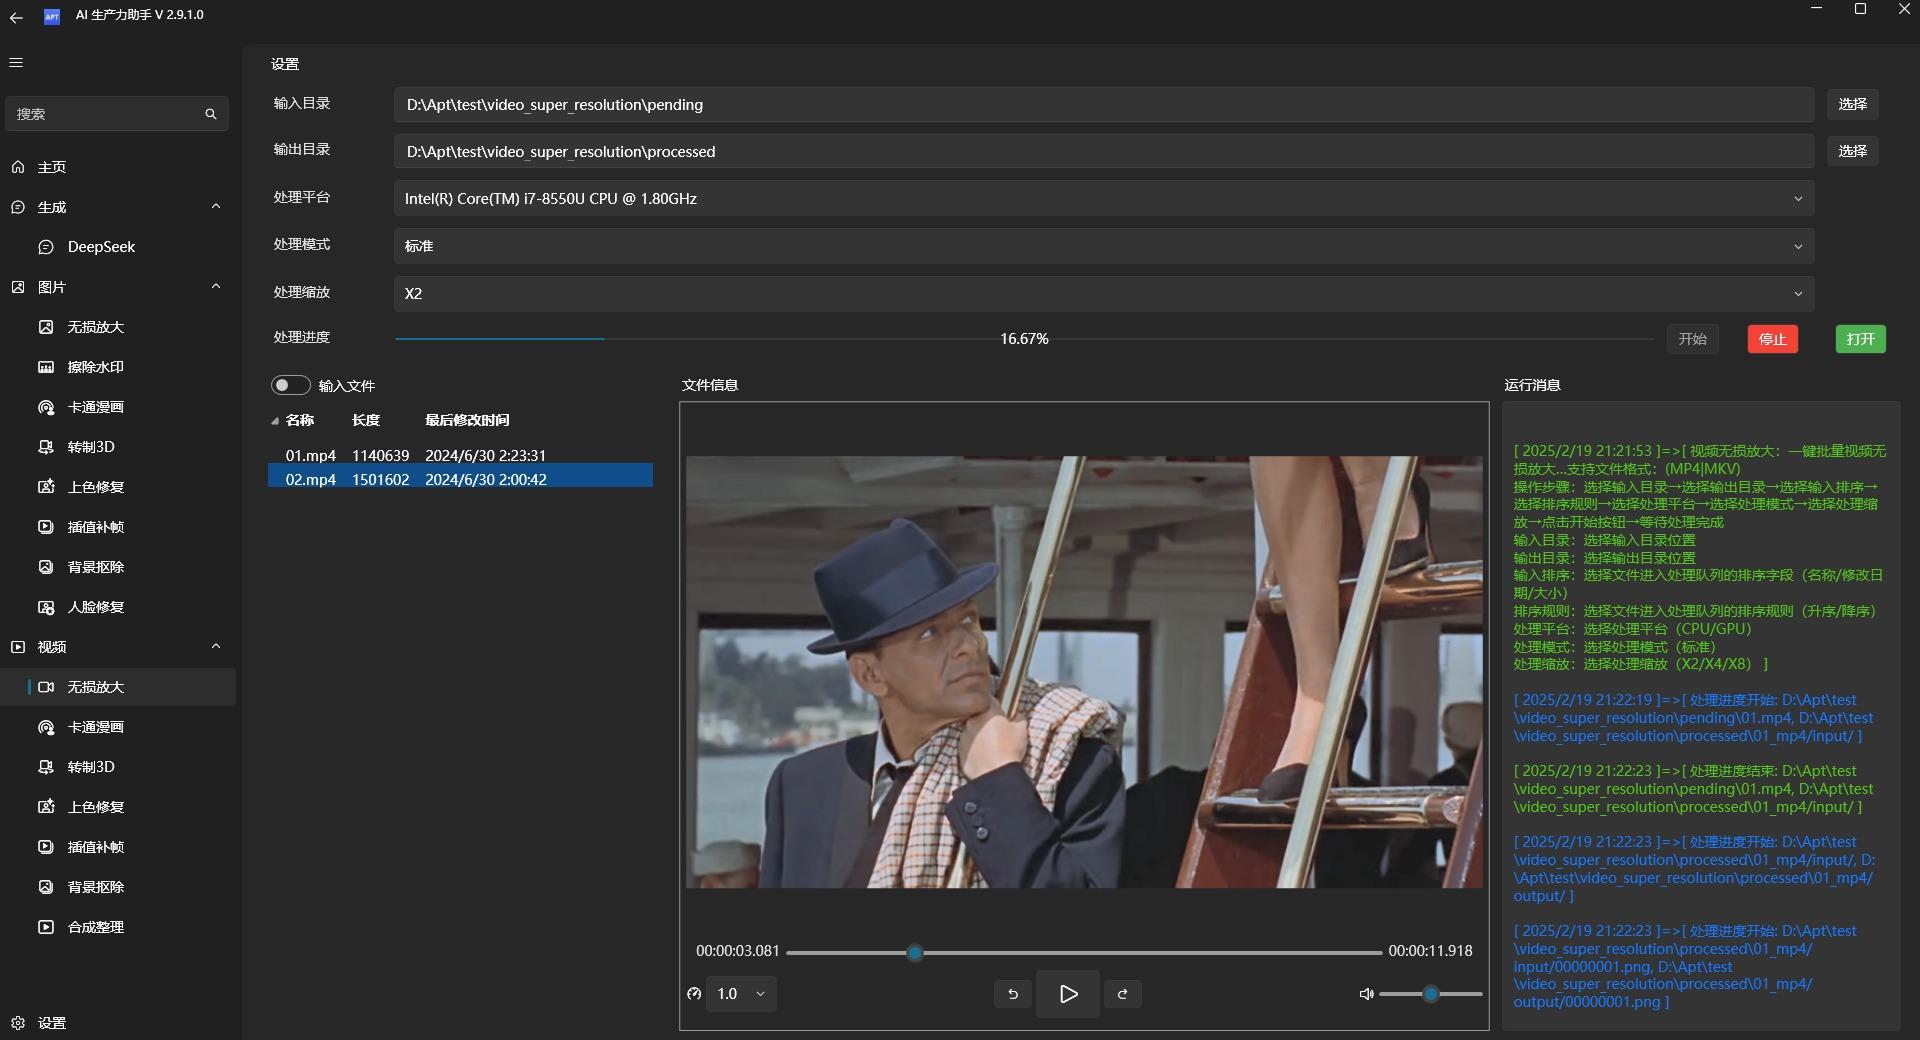Go to 主页 home page
The height and width of the screenshot is (1040, 1920).
[118, 167]
